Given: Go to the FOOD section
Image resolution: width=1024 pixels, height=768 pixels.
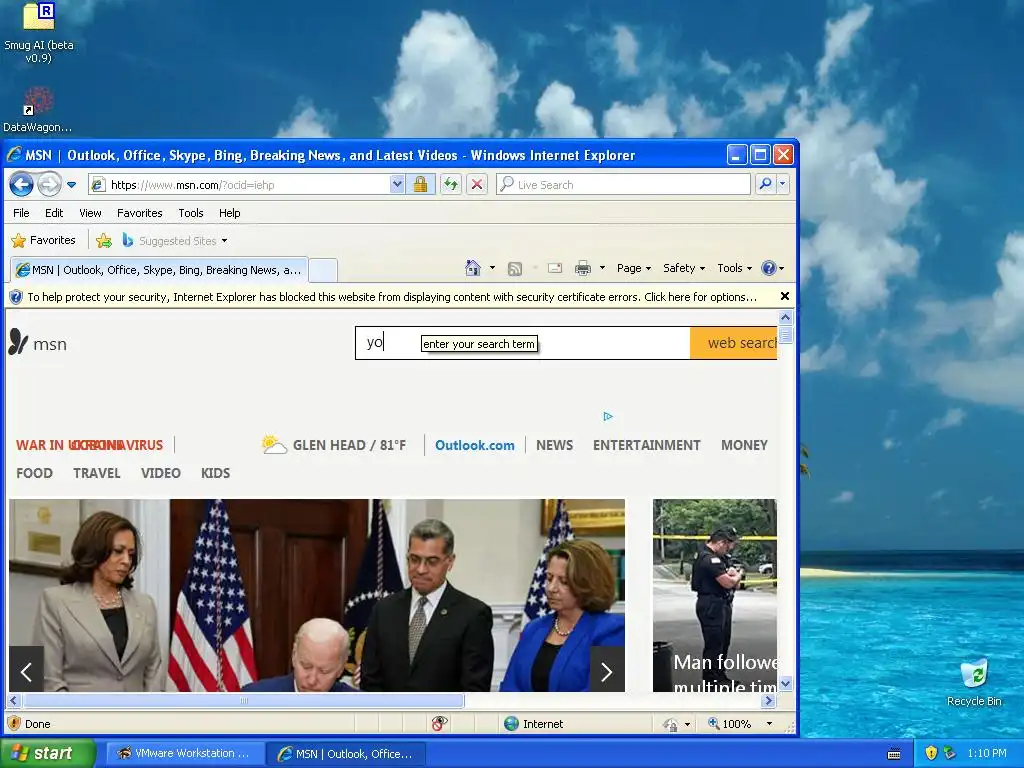Looking at the screenshot, I should tap(35, 473).
